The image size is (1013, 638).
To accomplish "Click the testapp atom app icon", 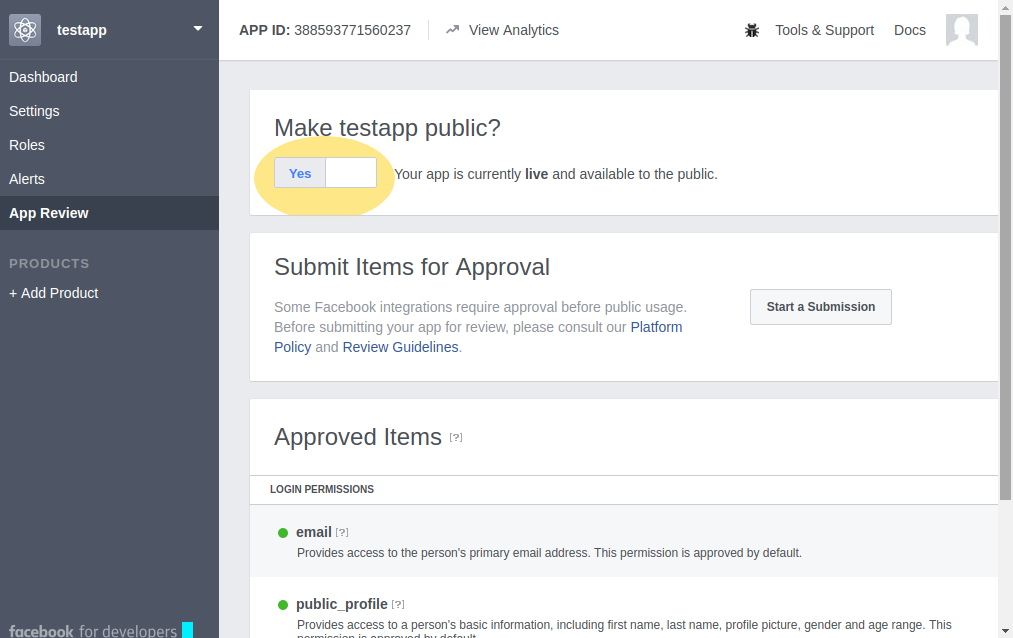I will coord(25,30).
